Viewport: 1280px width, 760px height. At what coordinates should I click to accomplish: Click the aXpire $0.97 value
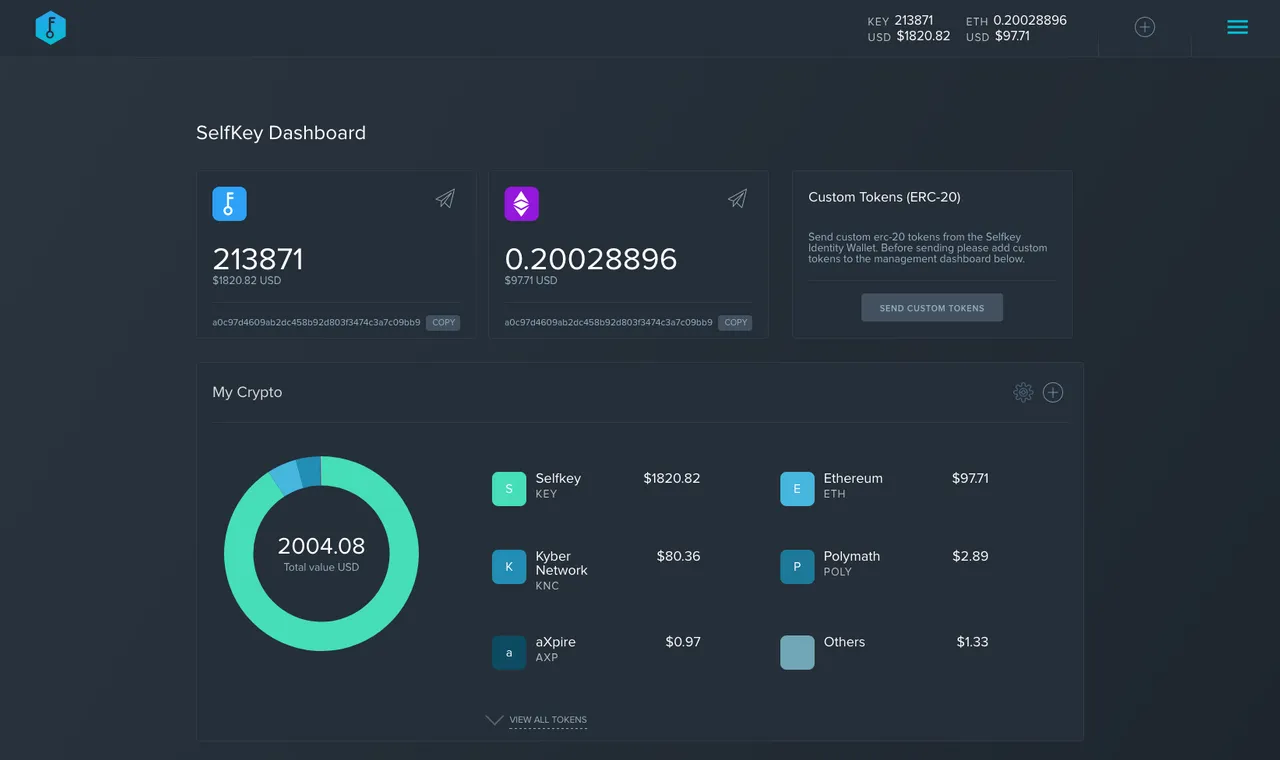pyautogui.click(x=683, y=642)
